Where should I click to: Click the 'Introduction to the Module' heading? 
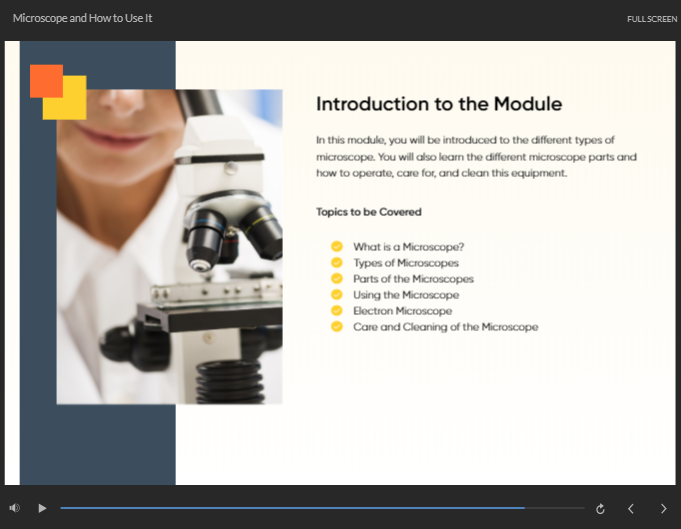click(438, 104)
